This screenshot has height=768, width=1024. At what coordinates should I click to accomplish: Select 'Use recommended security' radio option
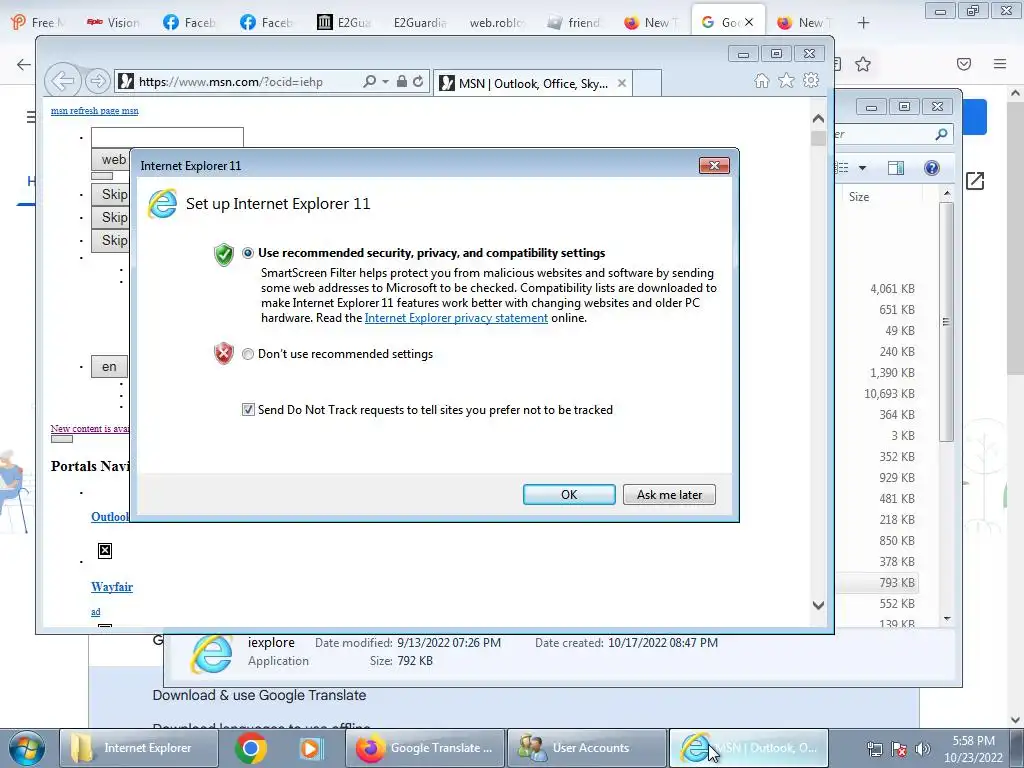coord(248,253)
